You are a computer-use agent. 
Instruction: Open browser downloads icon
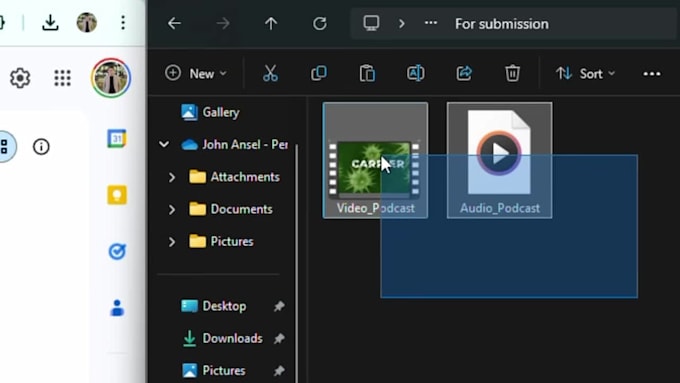click(x=50, y=23)
